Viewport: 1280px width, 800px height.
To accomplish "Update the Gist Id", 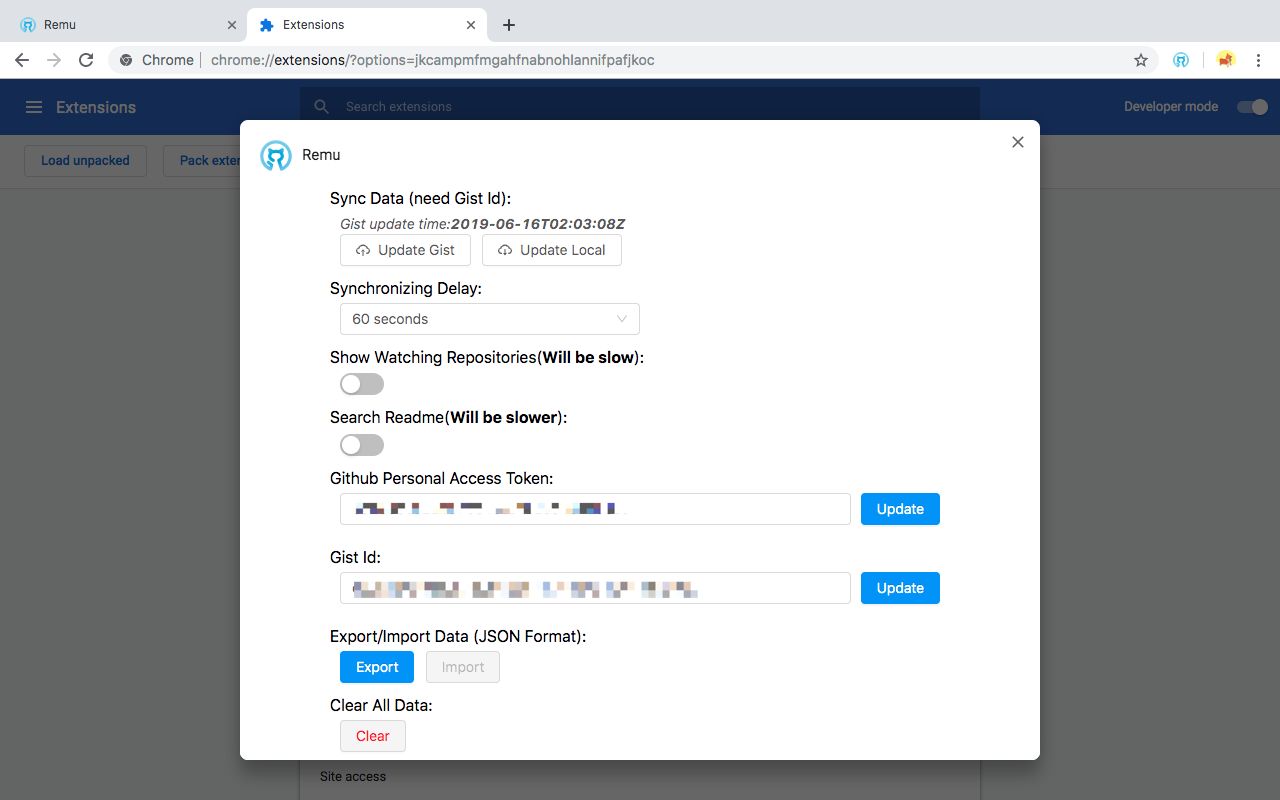I will pos(900,588).
